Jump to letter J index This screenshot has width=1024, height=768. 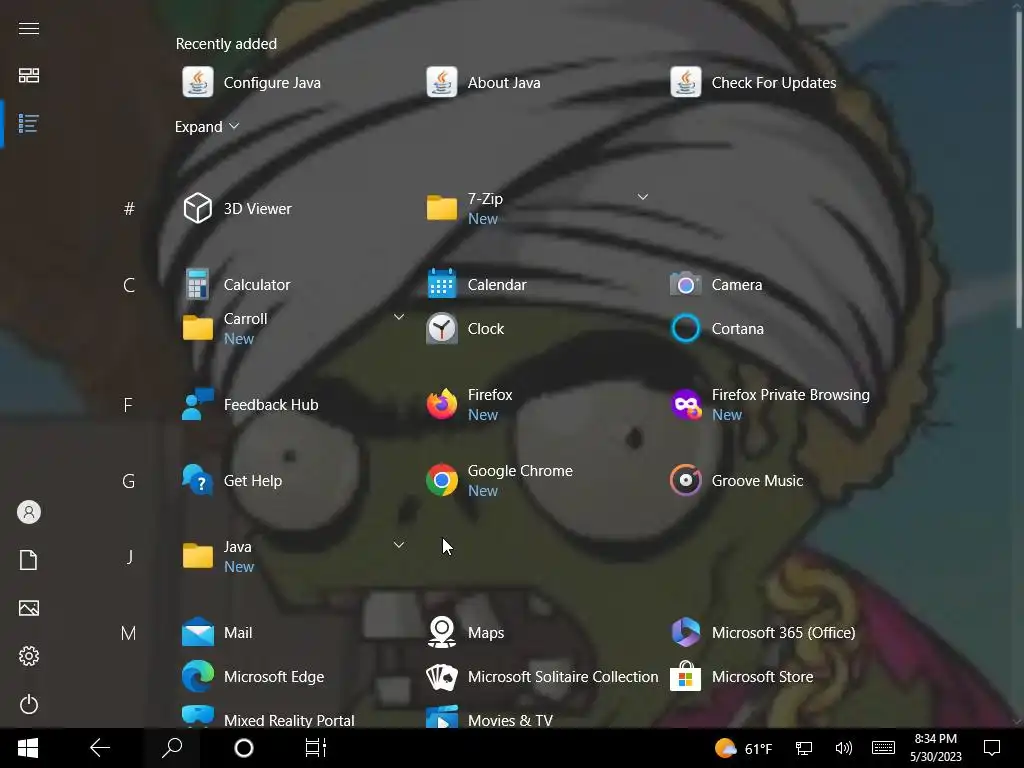point(129,557)
